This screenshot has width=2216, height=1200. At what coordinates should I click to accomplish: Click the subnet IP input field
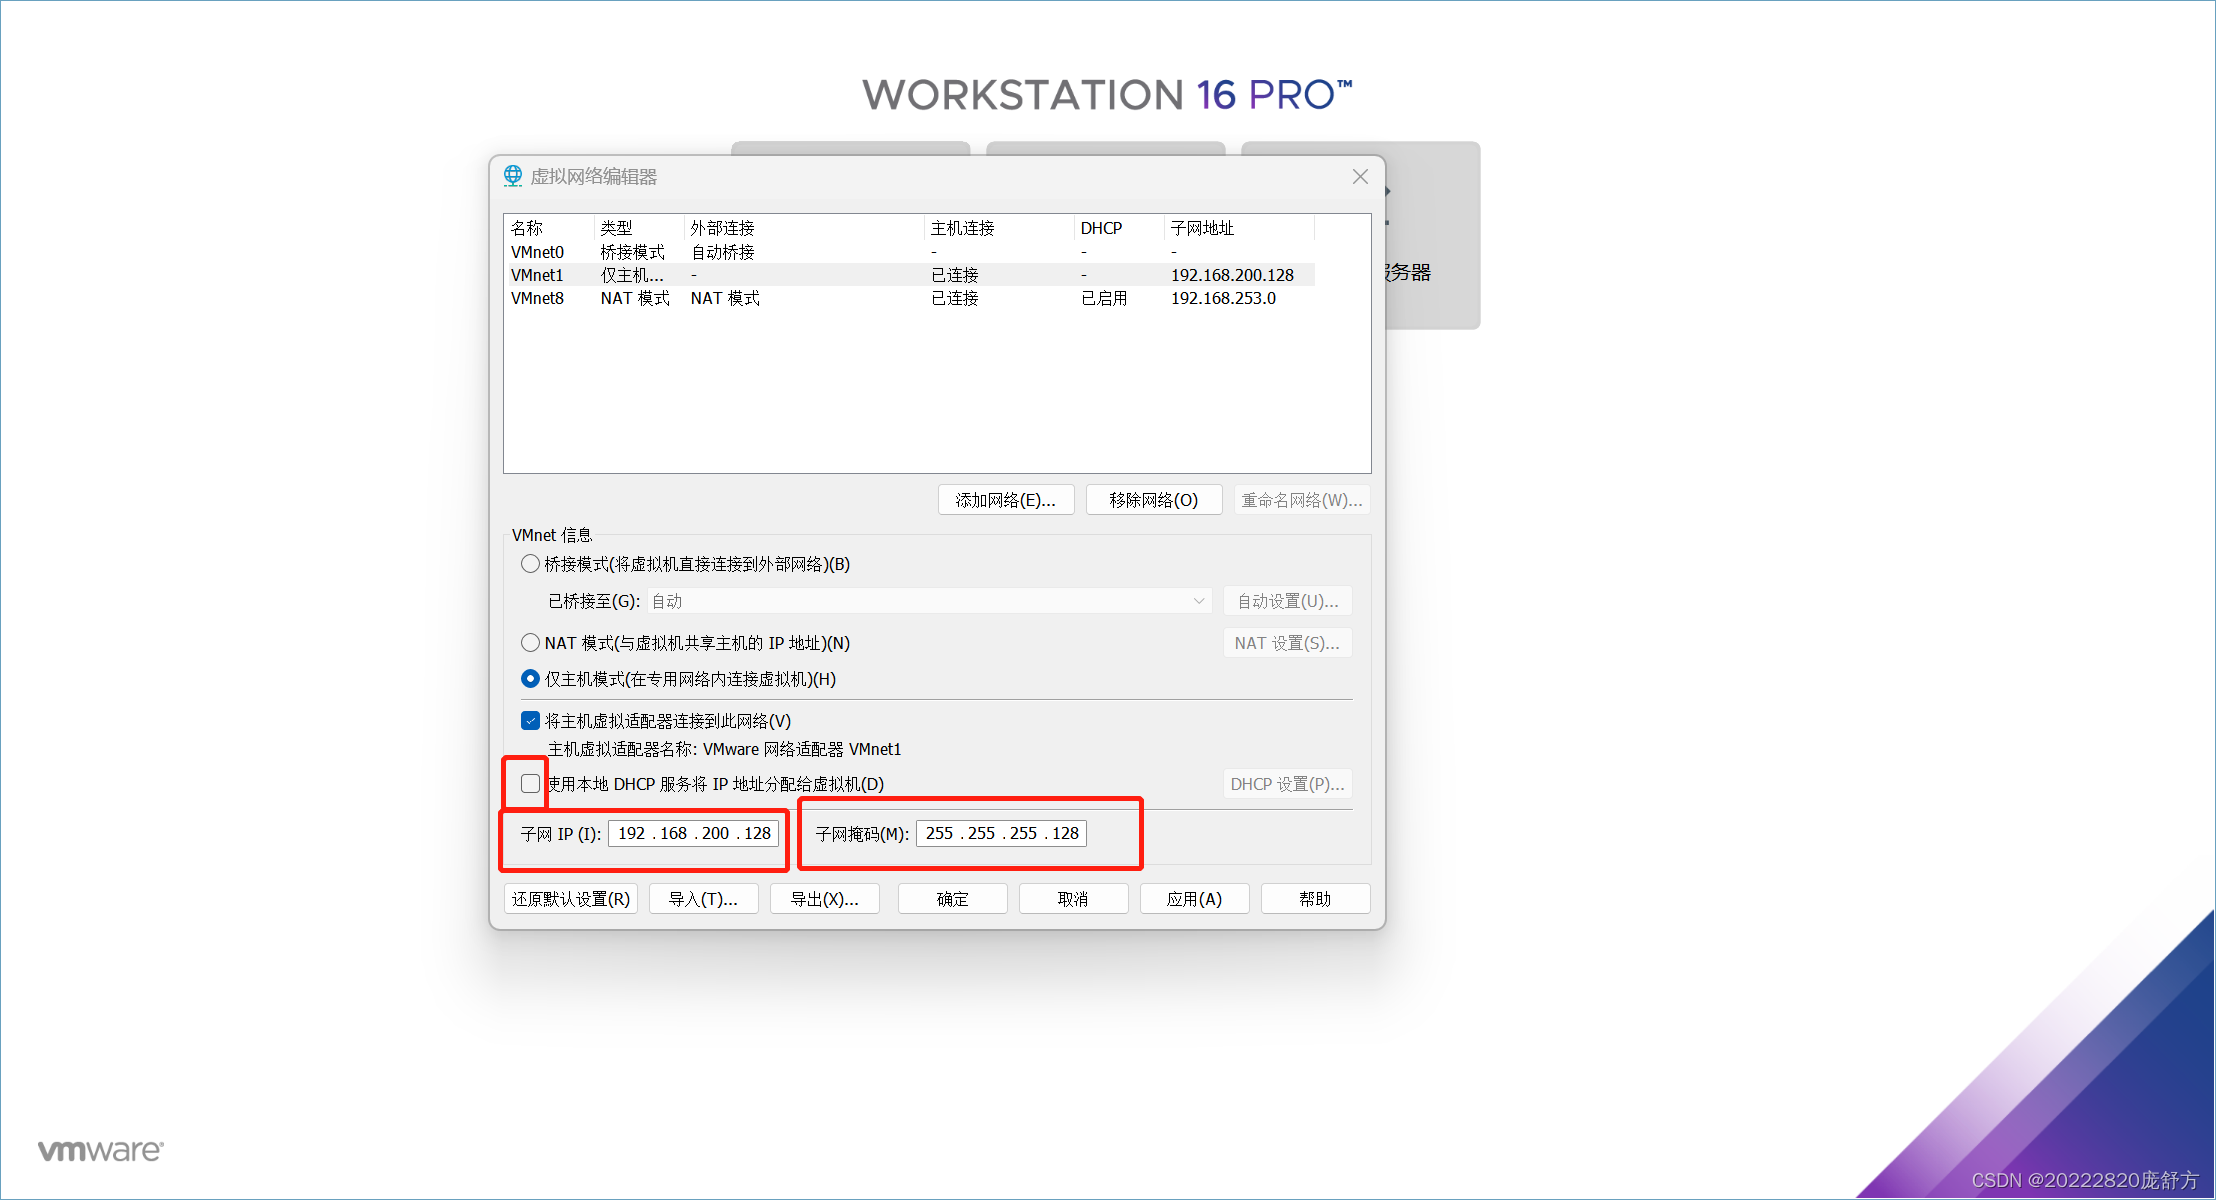(694, 833)
